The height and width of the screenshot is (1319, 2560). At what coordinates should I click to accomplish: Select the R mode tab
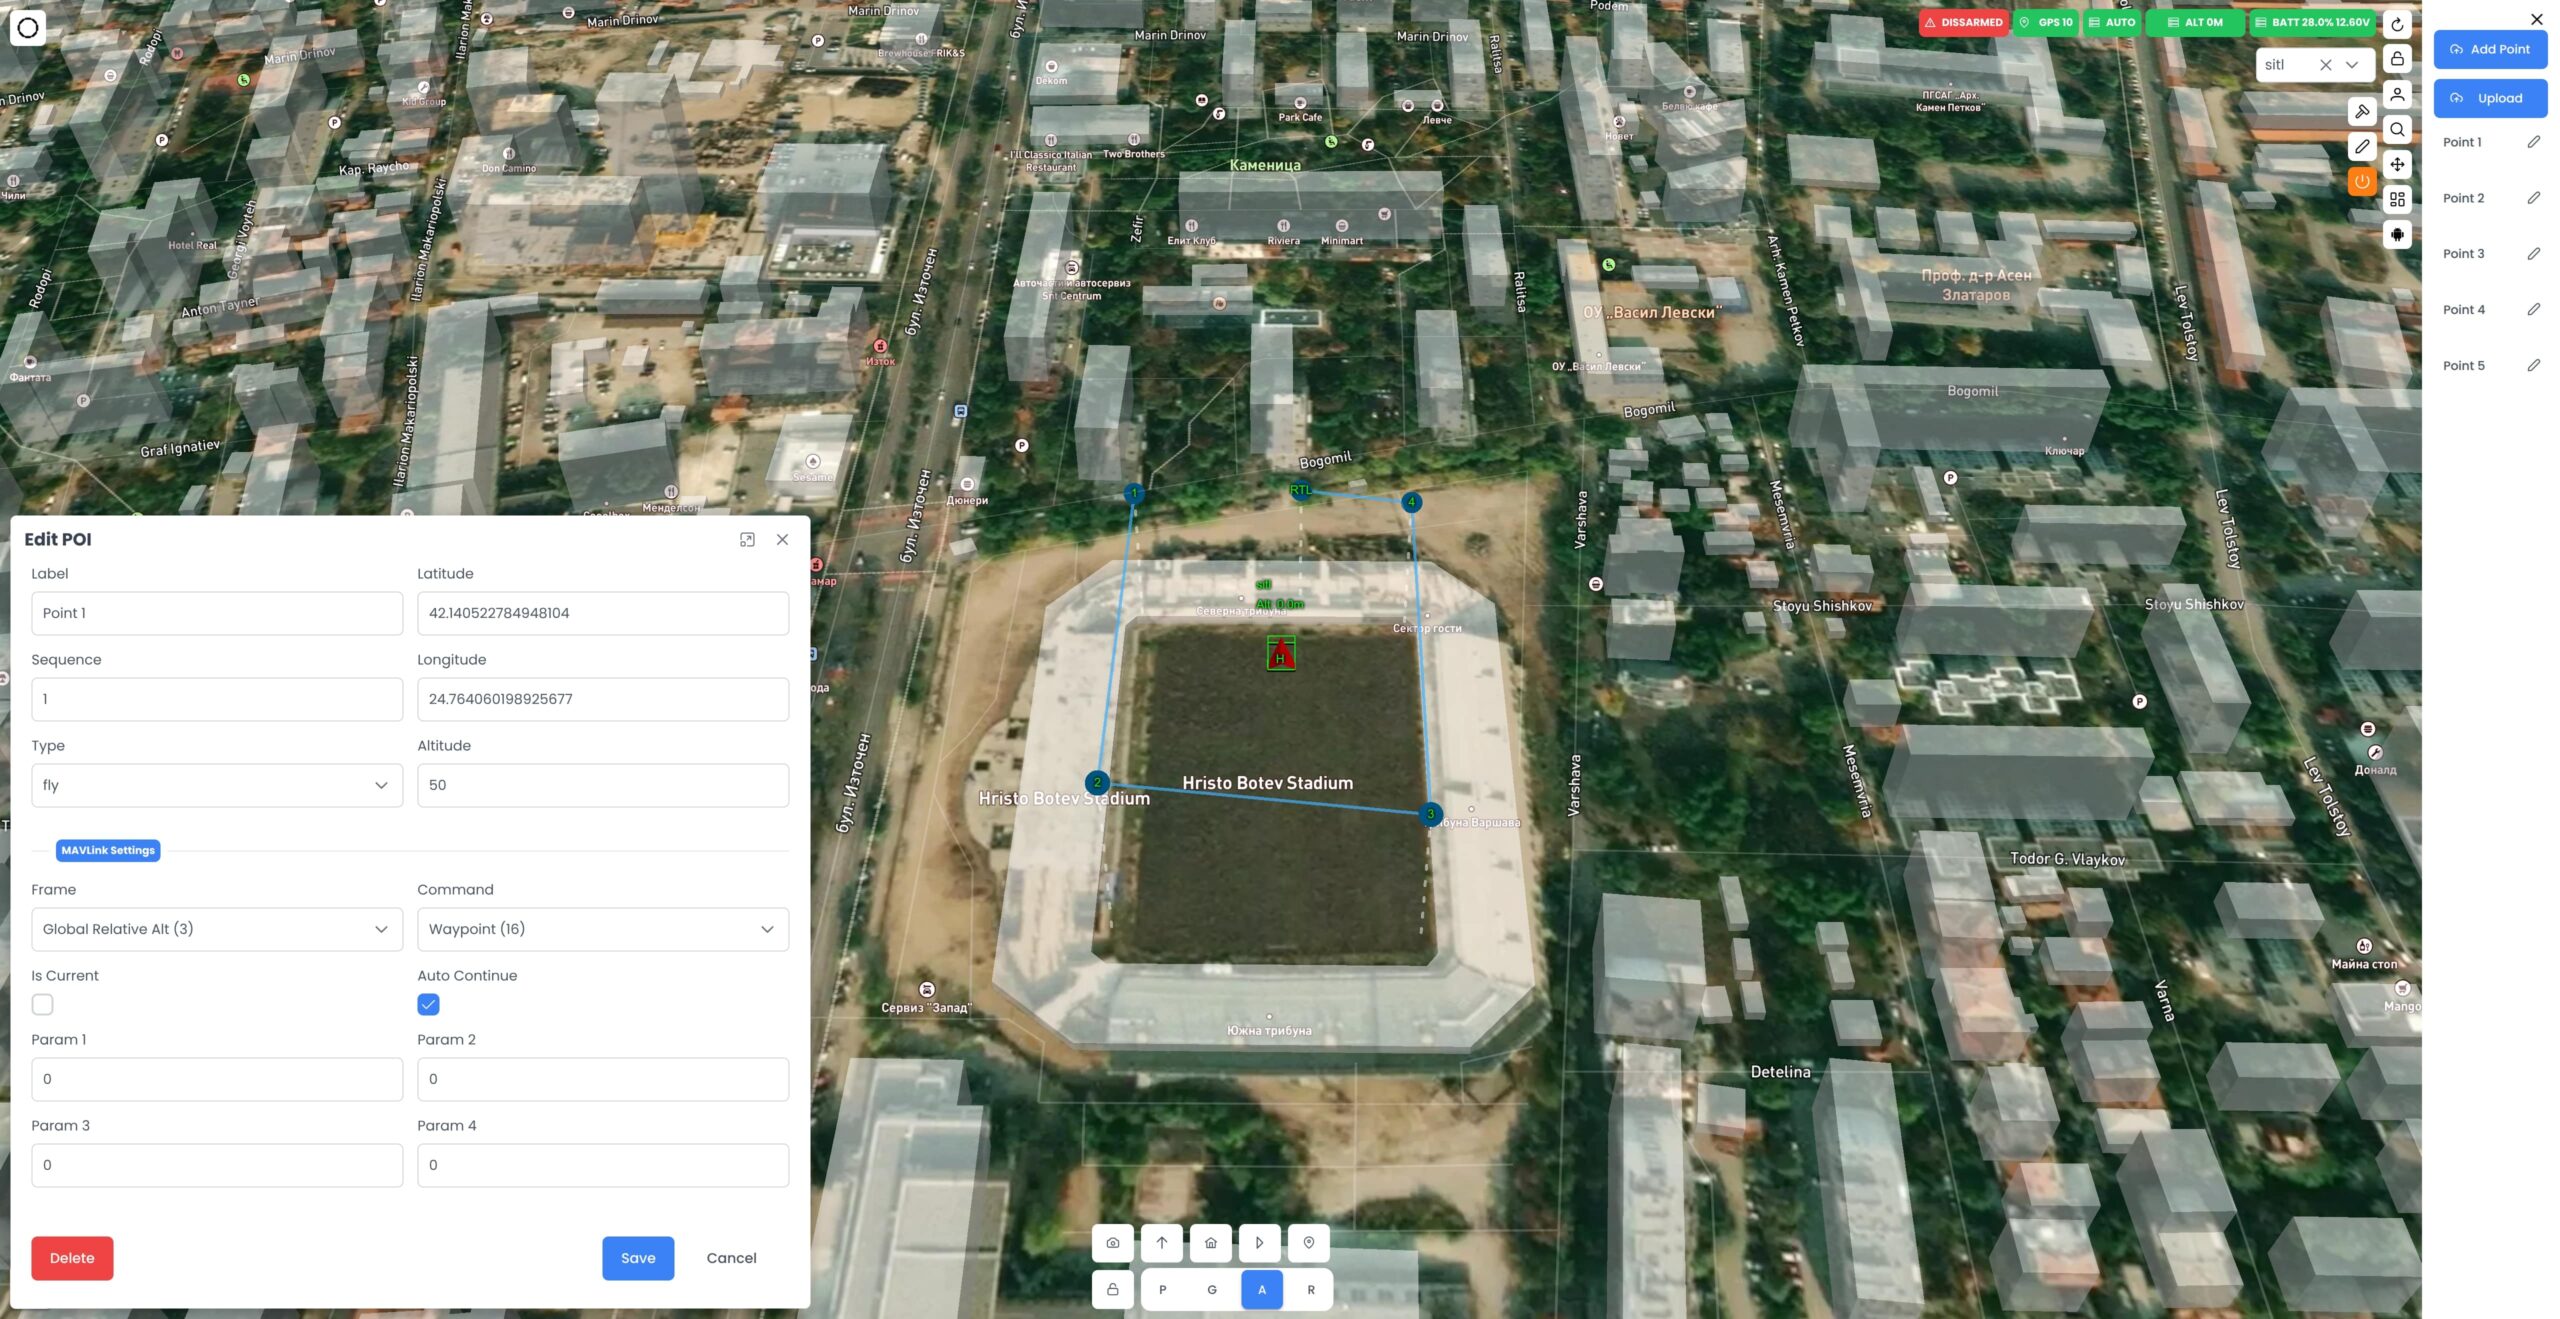[x=1310, y=1290]
